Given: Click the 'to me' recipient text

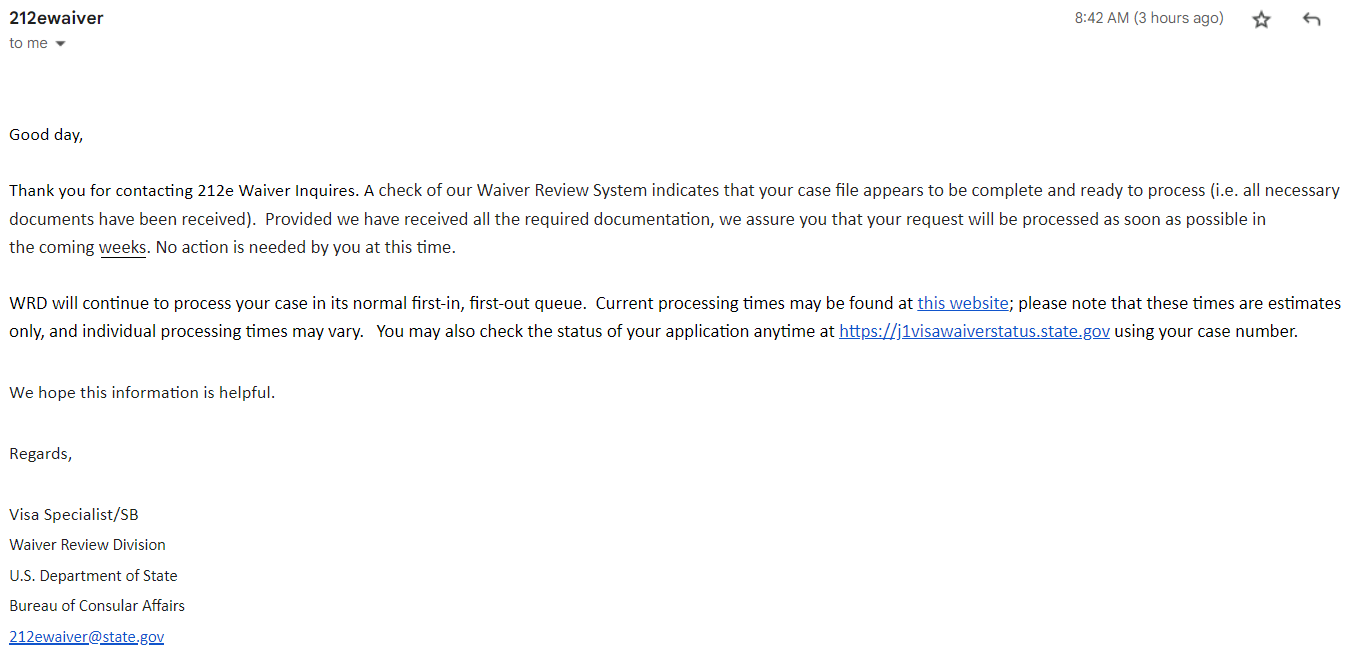Looking at the screenshot, I should tap(29, 43).
